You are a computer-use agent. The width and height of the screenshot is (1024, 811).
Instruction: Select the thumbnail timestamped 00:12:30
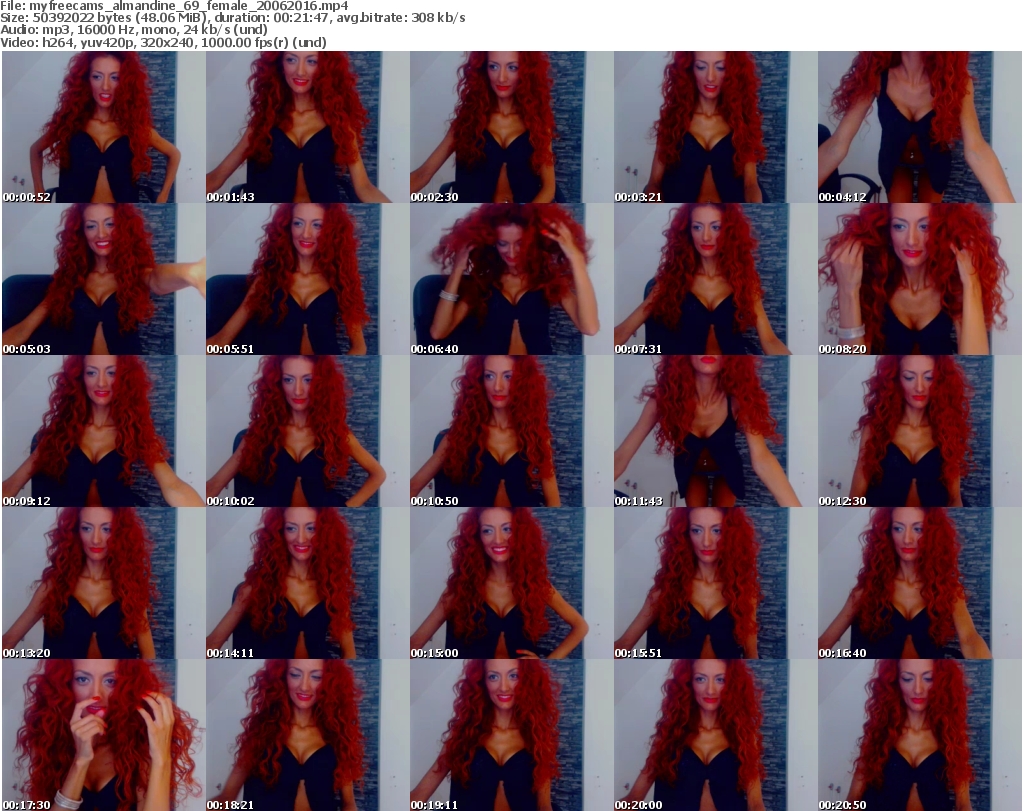coord(920,432)
